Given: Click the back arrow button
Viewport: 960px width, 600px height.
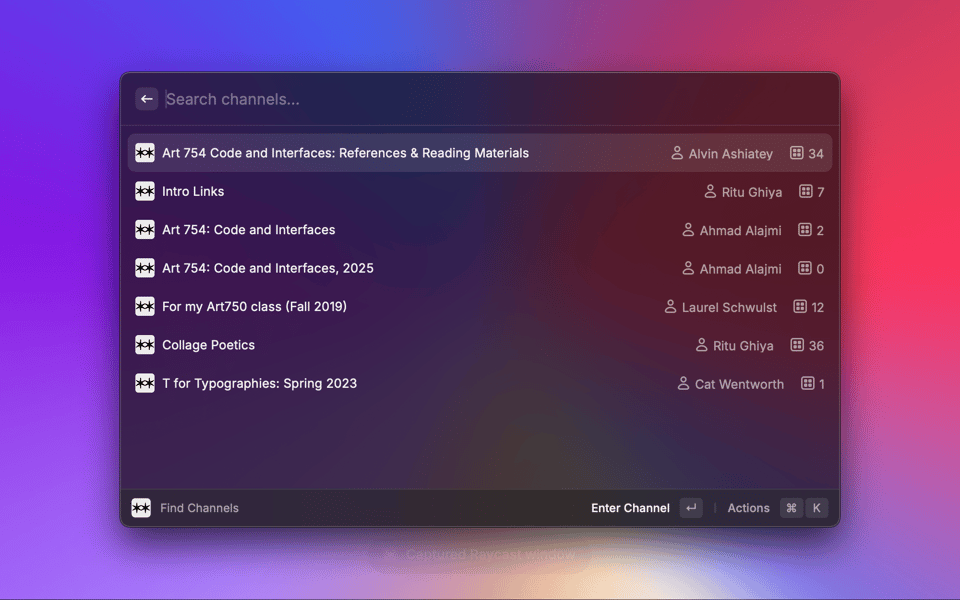Looking at the screenshot, I should pos(147,99).
